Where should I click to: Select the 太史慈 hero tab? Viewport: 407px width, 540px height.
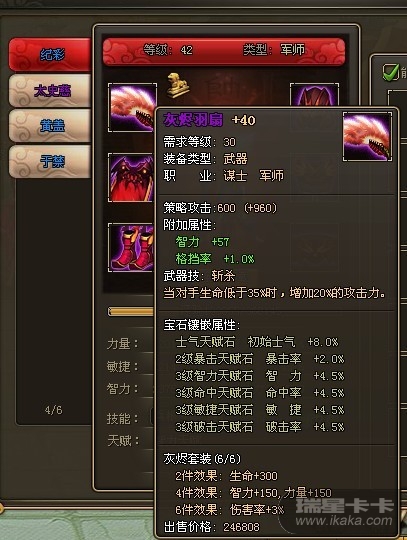[50, 91]
